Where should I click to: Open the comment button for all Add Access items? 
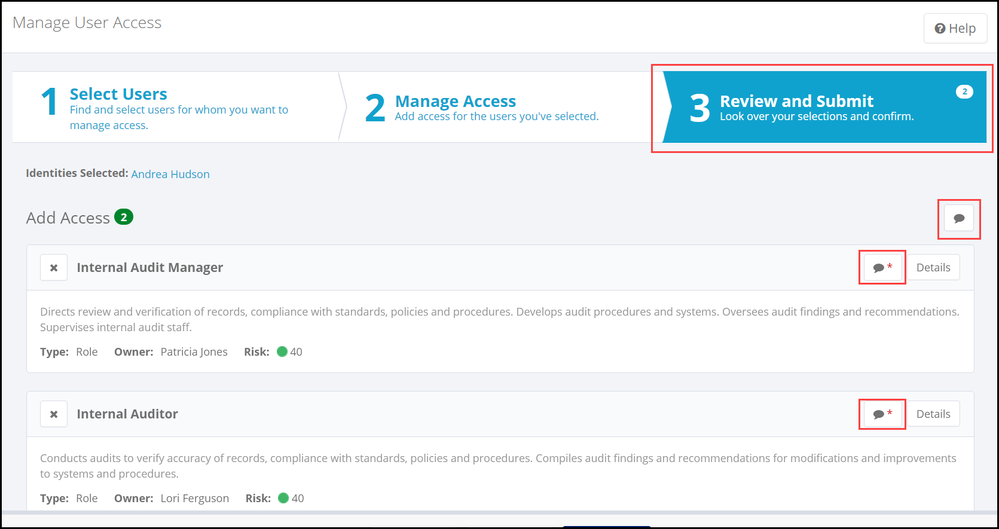pyautogui.click(x=959, y=218)
